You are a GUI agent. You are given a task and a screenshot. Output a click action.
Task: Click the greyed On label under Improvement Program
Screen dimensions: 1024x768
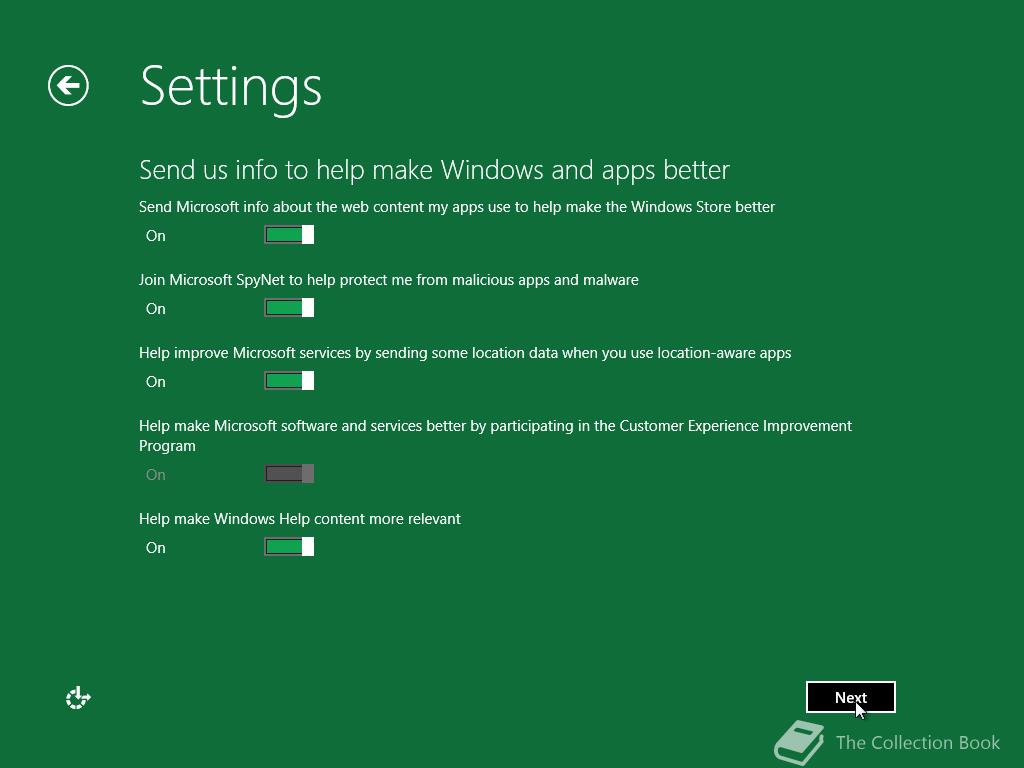[155, 475]
